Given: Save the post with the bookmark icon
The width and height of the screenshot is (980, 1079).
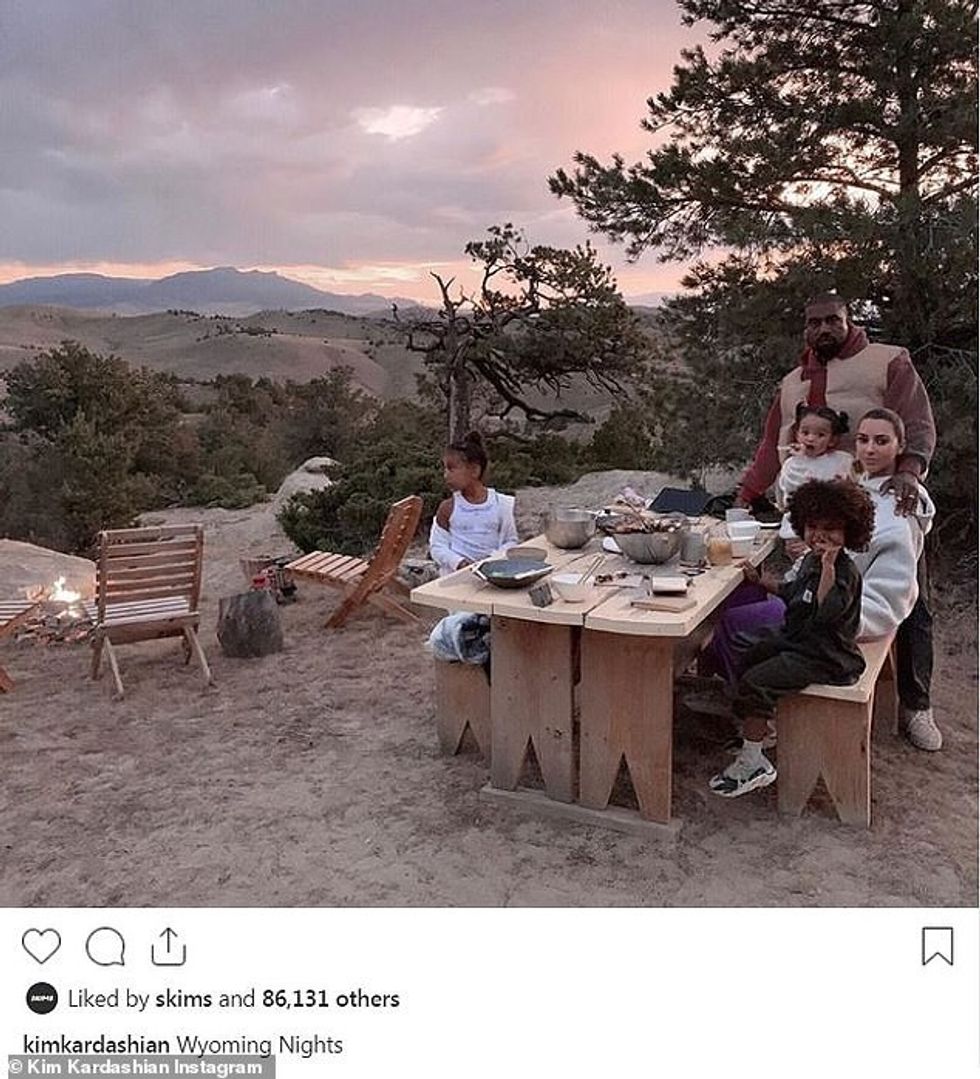Looking at the screenshot, I should pos(937,946).
